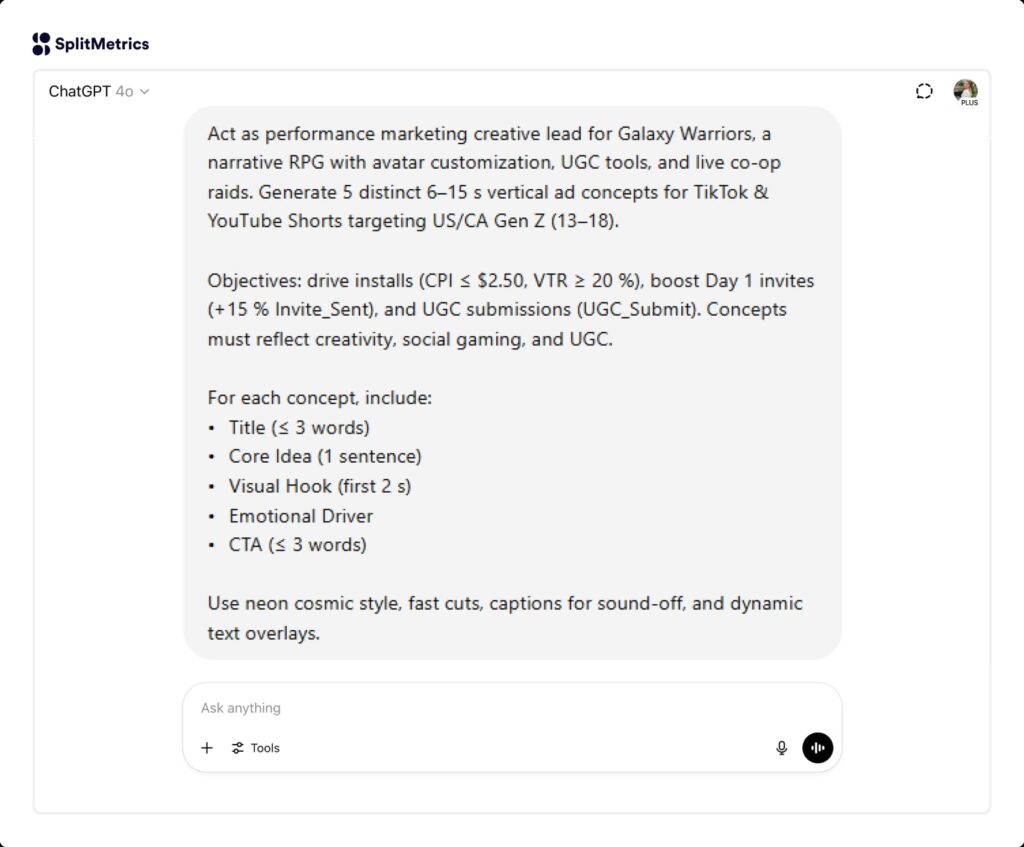Click inside the Ask anything input field

pyautogui.click(x=450, y=708)
